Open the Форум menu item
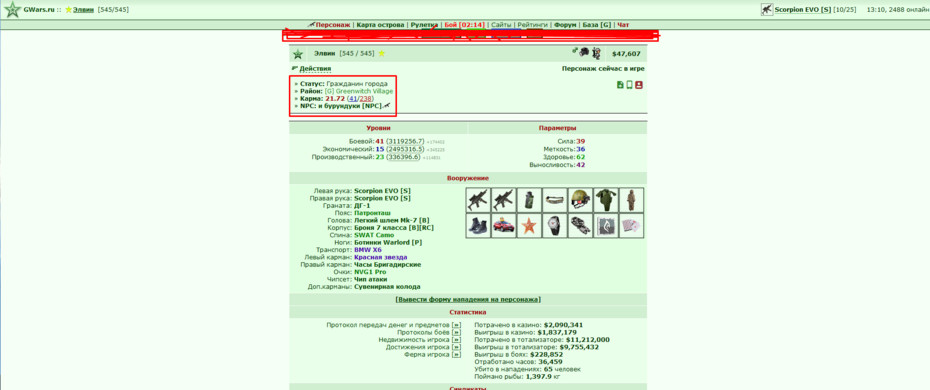This screenshot has width=930, height=390. tap(565, 25)
